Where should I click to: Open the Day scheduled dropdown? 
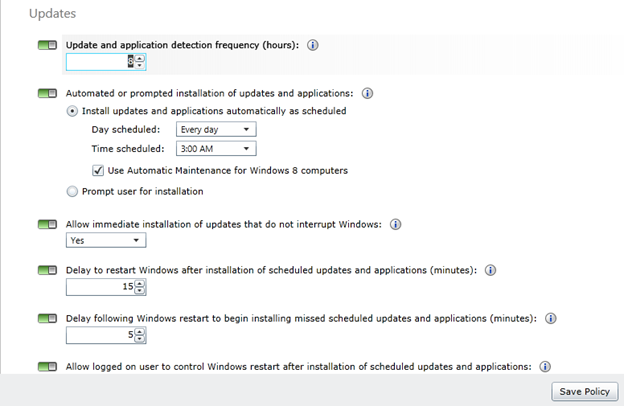point(216,129)
